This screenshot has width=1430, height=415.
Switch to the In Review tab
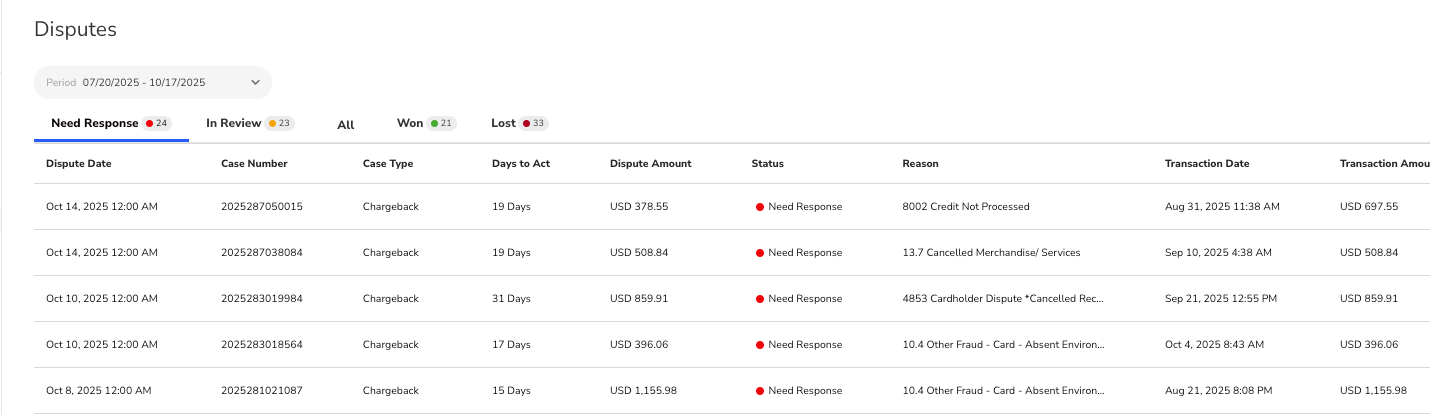(x=234, y=123)
